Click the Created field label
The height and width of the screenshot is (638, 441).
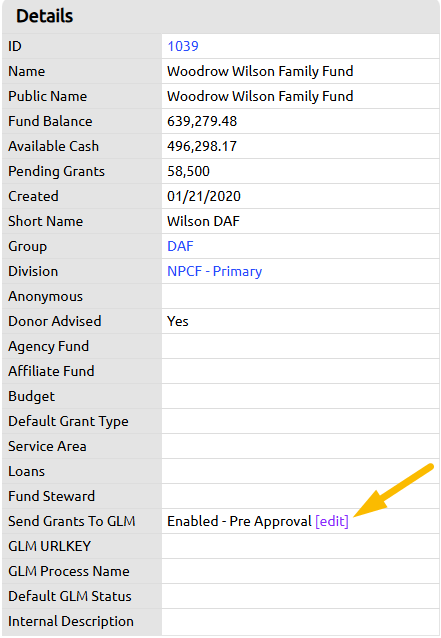(33, 197)
